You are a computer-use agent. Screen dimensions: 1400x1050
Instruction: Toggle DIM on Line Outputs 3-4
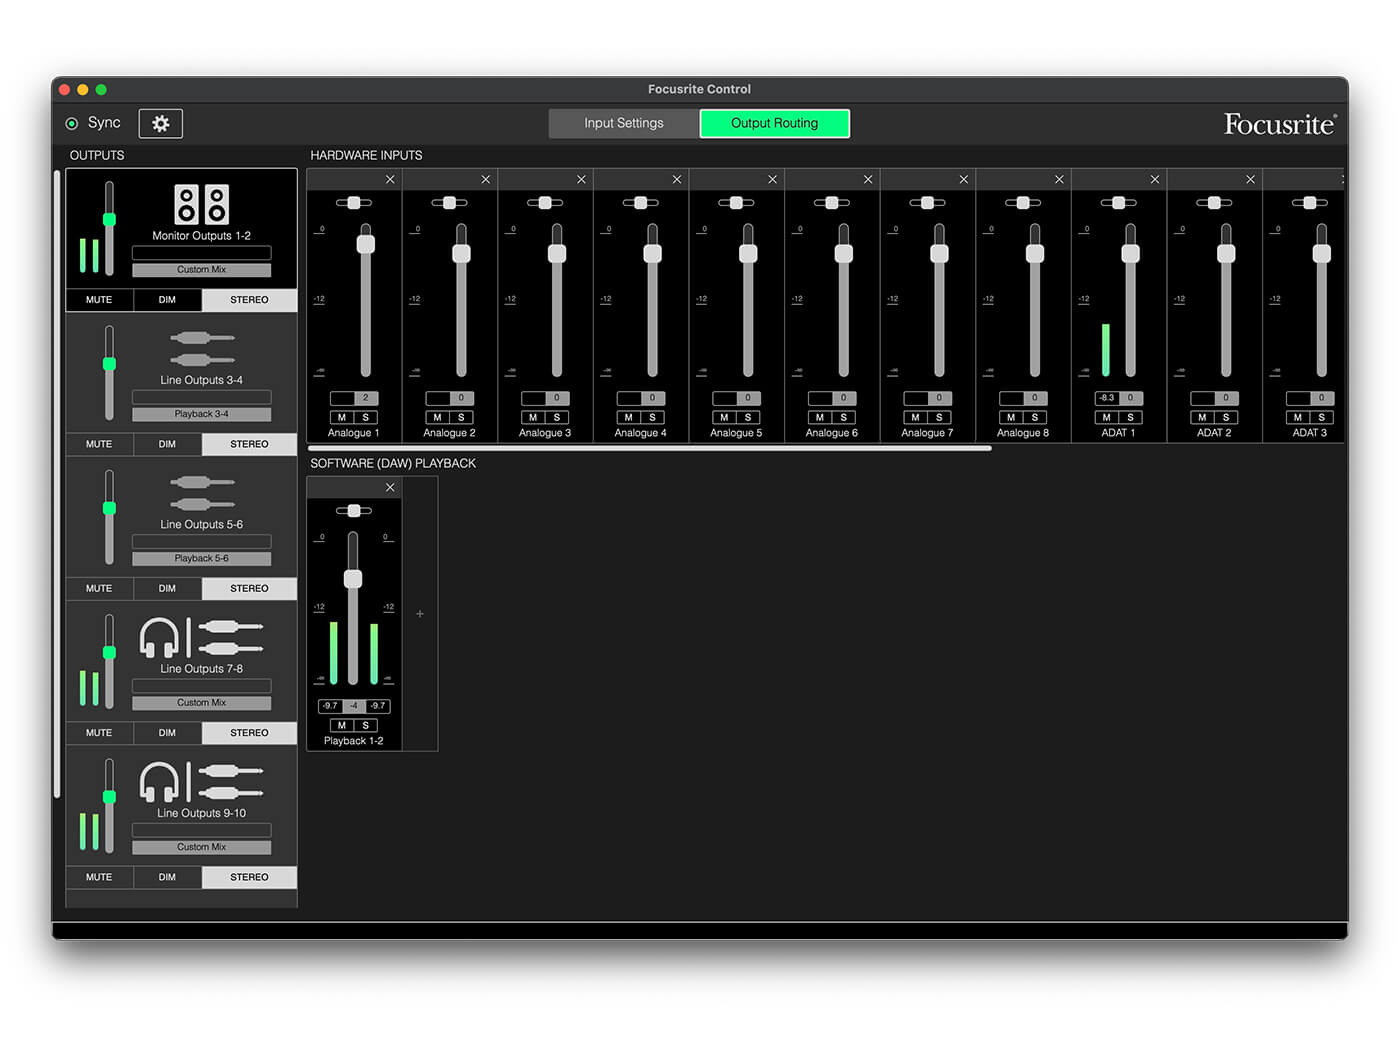click(x=167, y=444)
